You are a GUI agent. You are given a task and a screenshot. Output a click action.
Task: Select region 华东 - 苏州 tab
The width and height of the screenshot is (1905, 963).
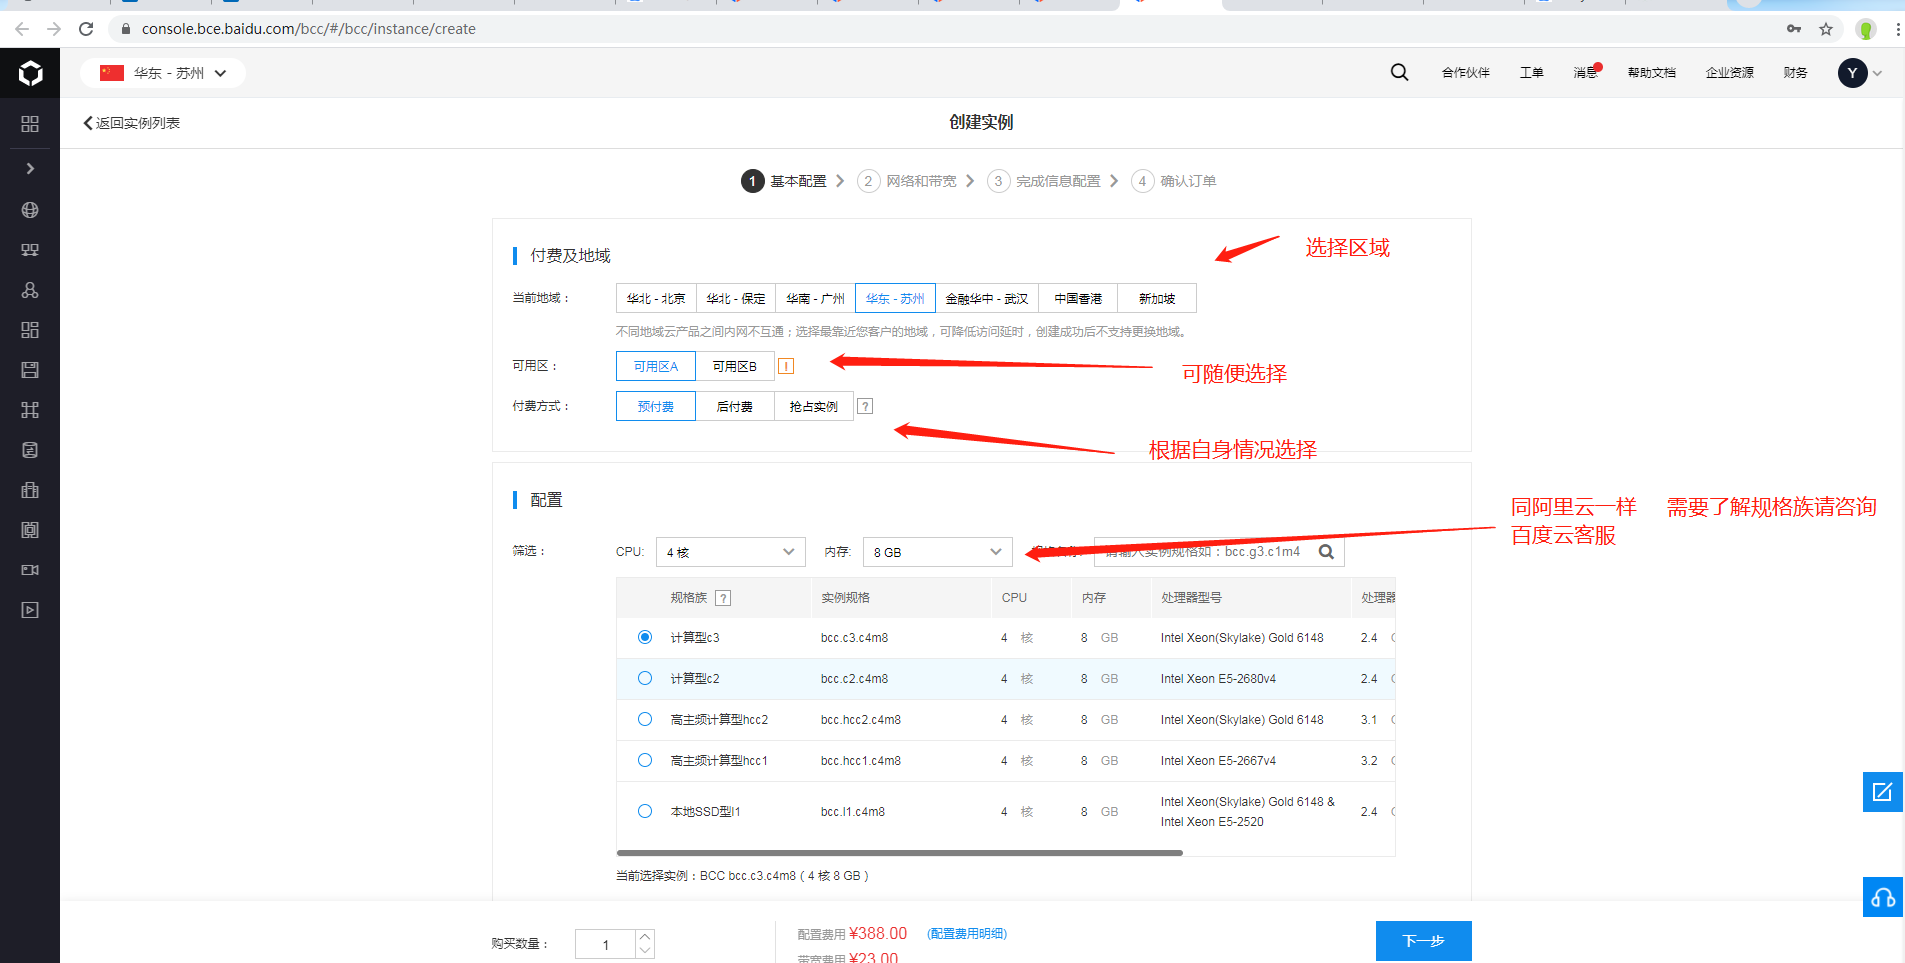[895, 298]
